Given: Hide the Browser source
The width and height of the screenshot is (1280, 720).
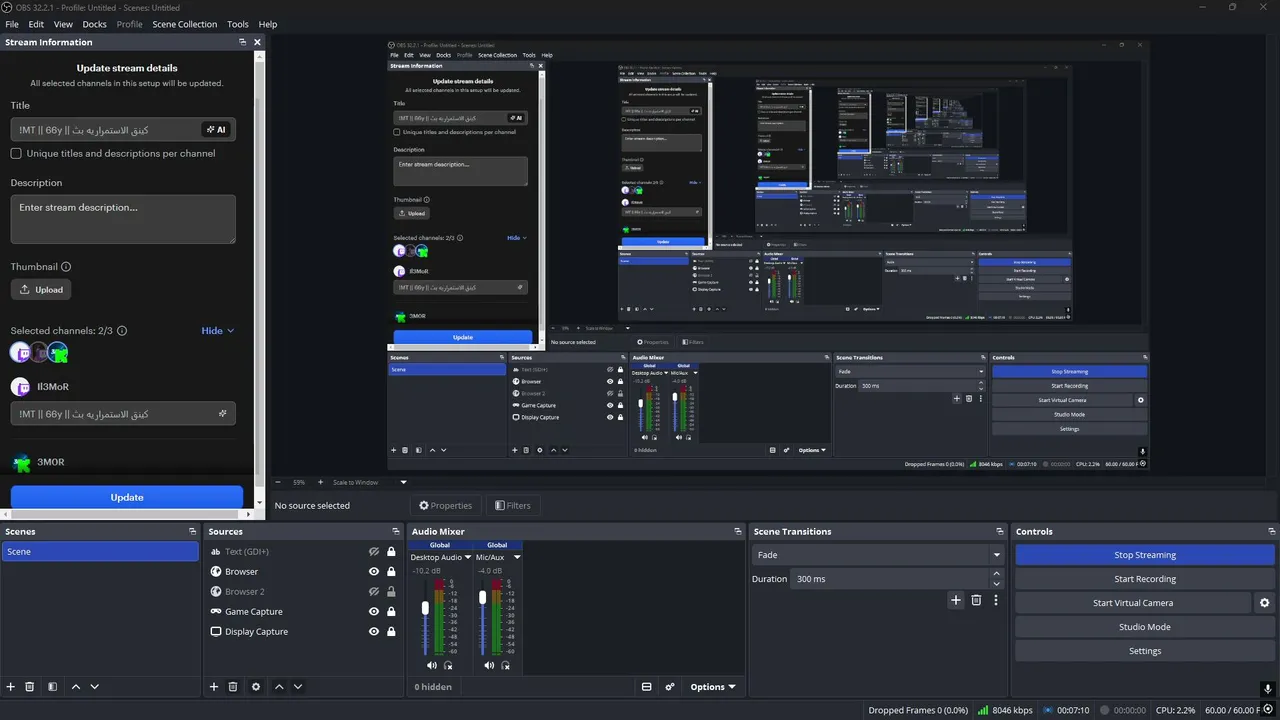Looking at the screenshot, I should point(374,571).
